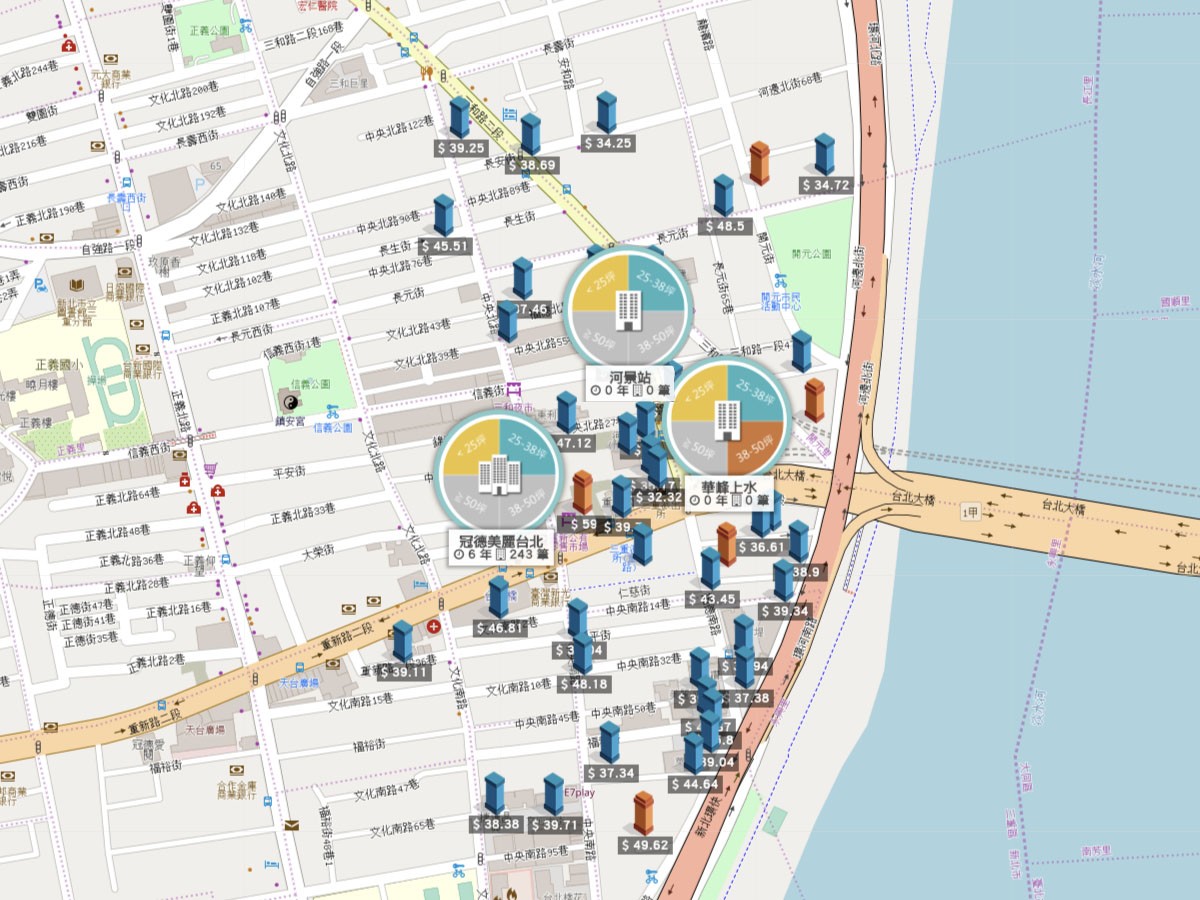The width and height of the screenshot is (1200, 900).
Task: Click the $32.32 price label
Action: click(x=659, y=497)
